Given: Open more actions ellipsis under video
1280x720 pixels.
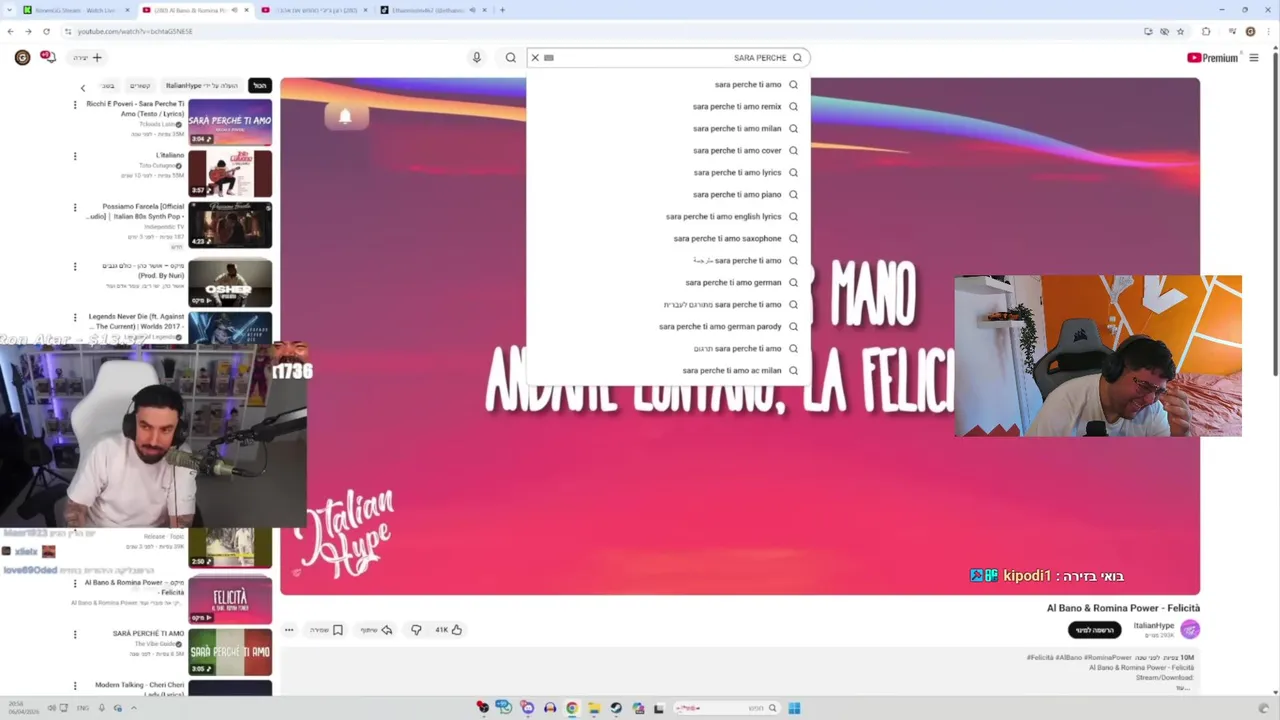Looking at the screenshot, I should click(289, 630).
